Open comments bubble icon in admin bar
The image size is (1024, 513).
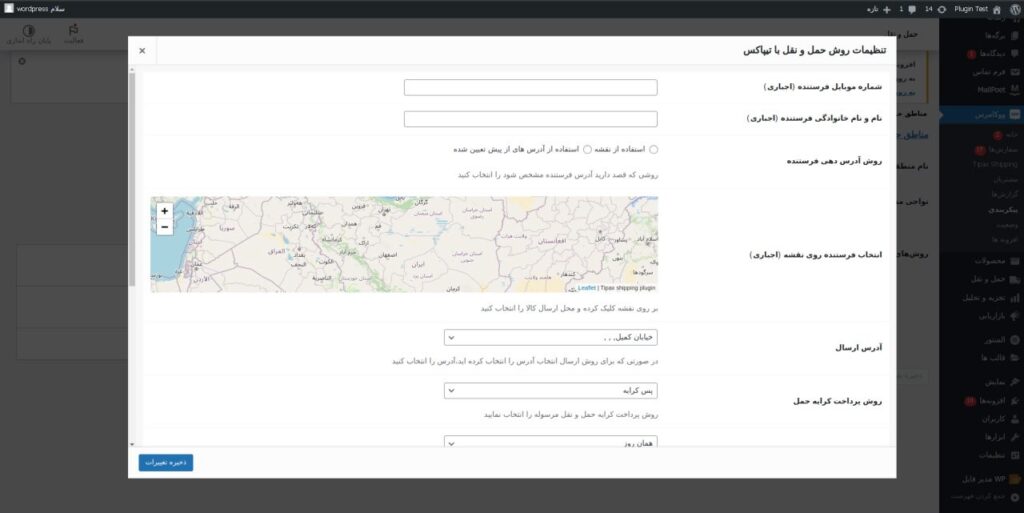point(912,9)
